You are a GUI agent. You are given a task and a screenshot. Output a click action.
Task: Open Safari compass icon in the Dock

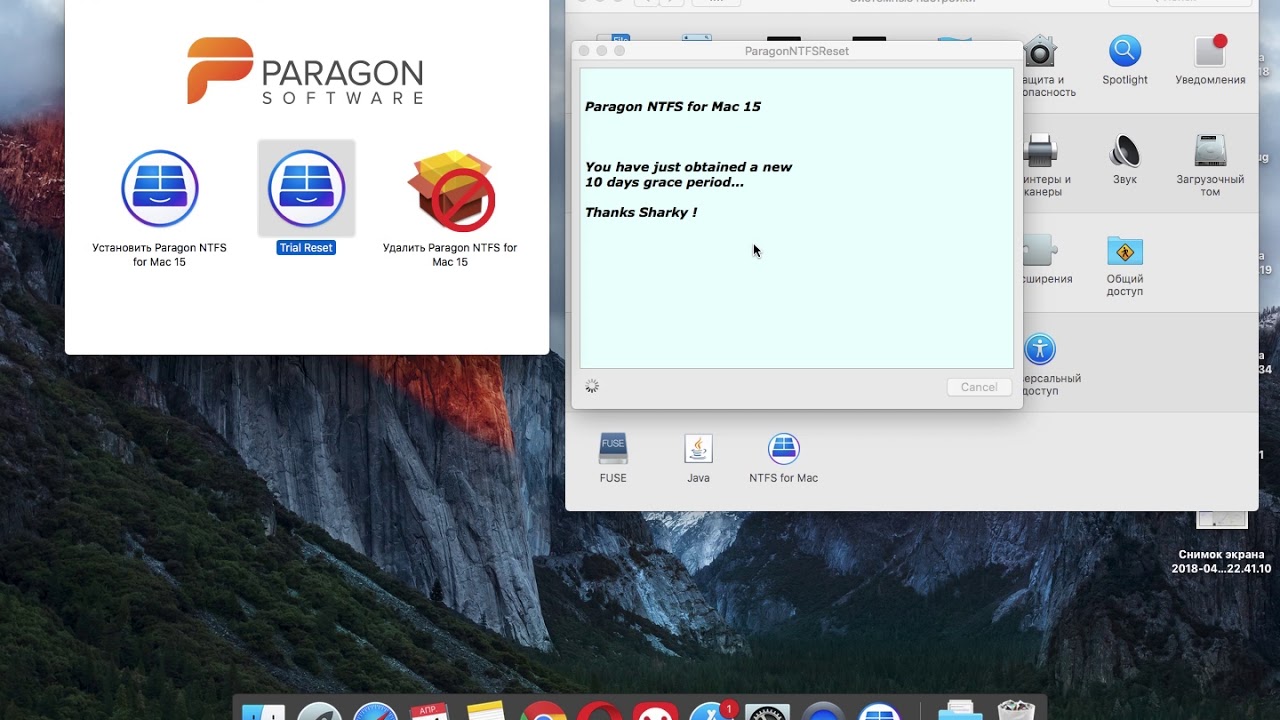click(375, 711)
